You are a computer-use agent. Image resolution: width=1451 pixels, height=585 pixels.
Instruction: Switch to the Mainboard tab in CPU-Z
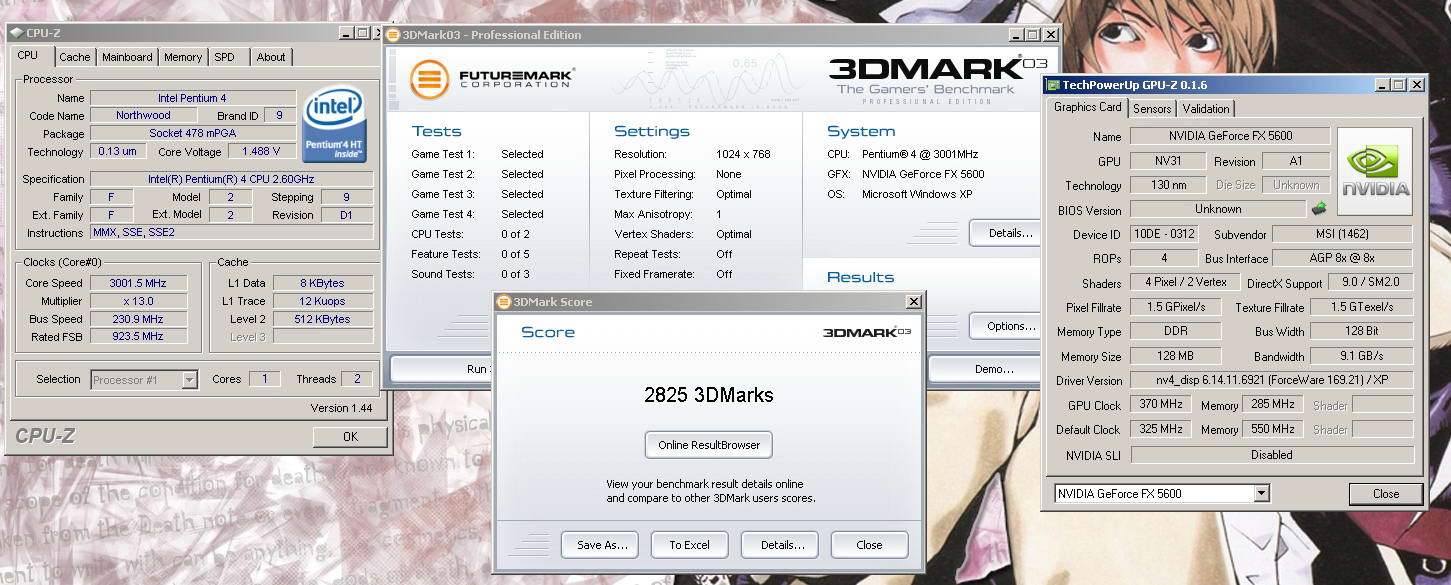coord(127,57)
